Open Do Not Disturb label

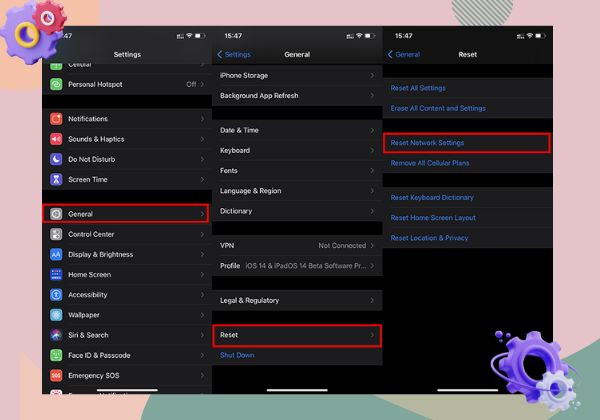click(x=91, y=159)
